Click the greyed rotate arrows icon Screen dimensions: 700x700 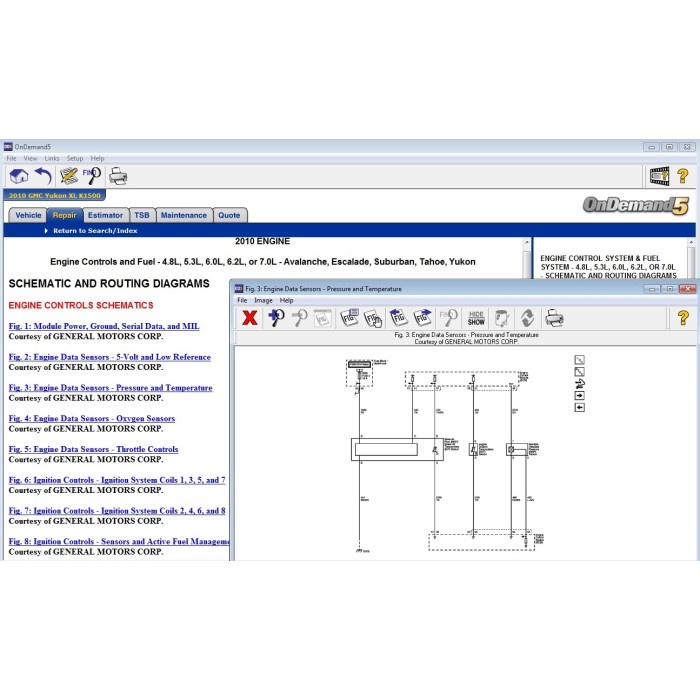(527, 318)
